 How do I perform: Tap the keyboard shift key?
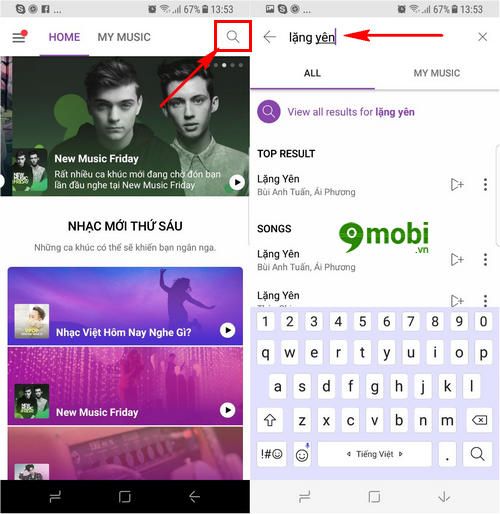[270, 420]
